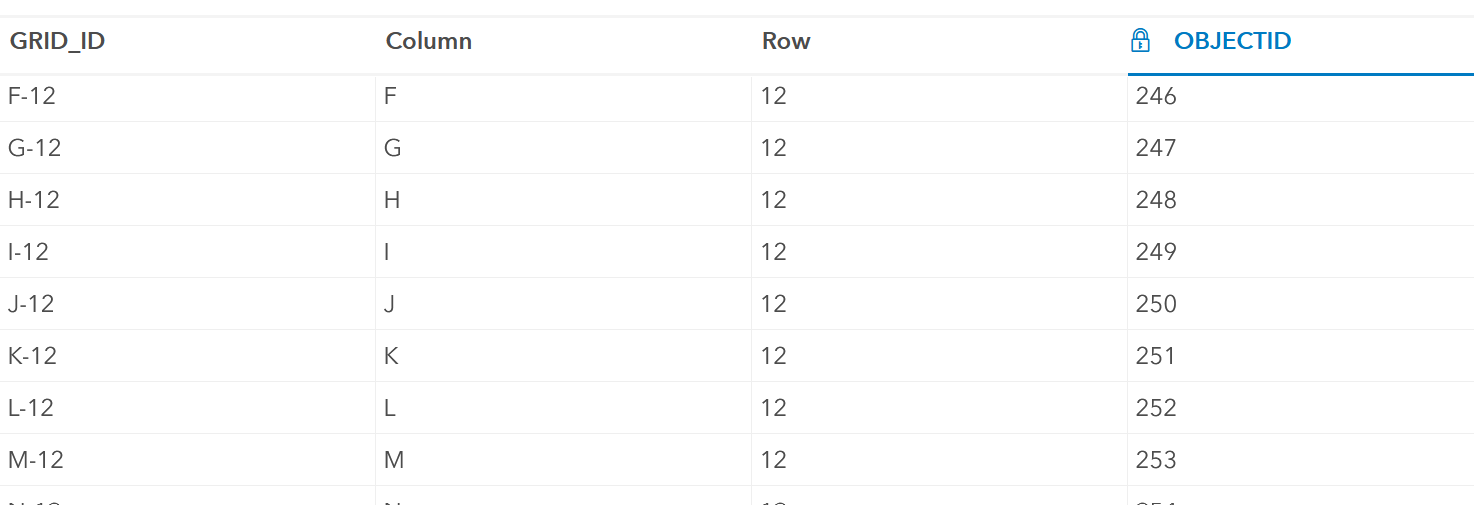This screenshot has width=1474, height=505.
Task: Click the OBJECTID value 253
Action: point(1156,460)
